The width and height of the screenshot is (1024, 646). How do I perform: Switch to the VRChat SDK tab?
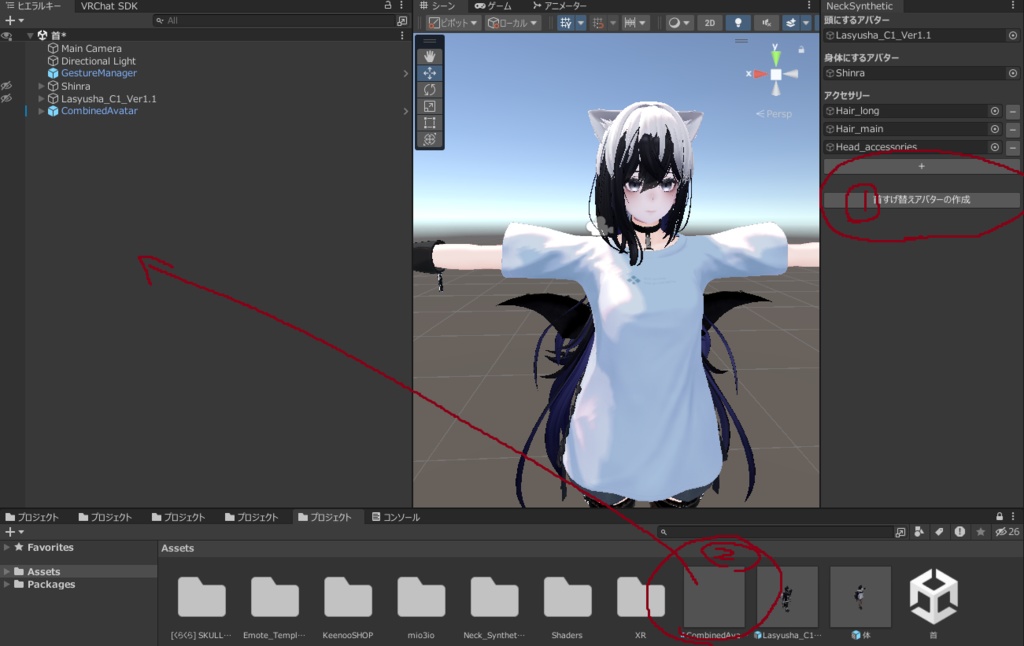click(109, 6)
